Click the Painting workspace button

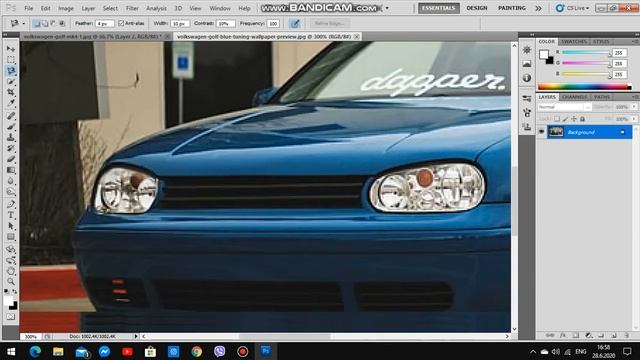tap(511, 8)
